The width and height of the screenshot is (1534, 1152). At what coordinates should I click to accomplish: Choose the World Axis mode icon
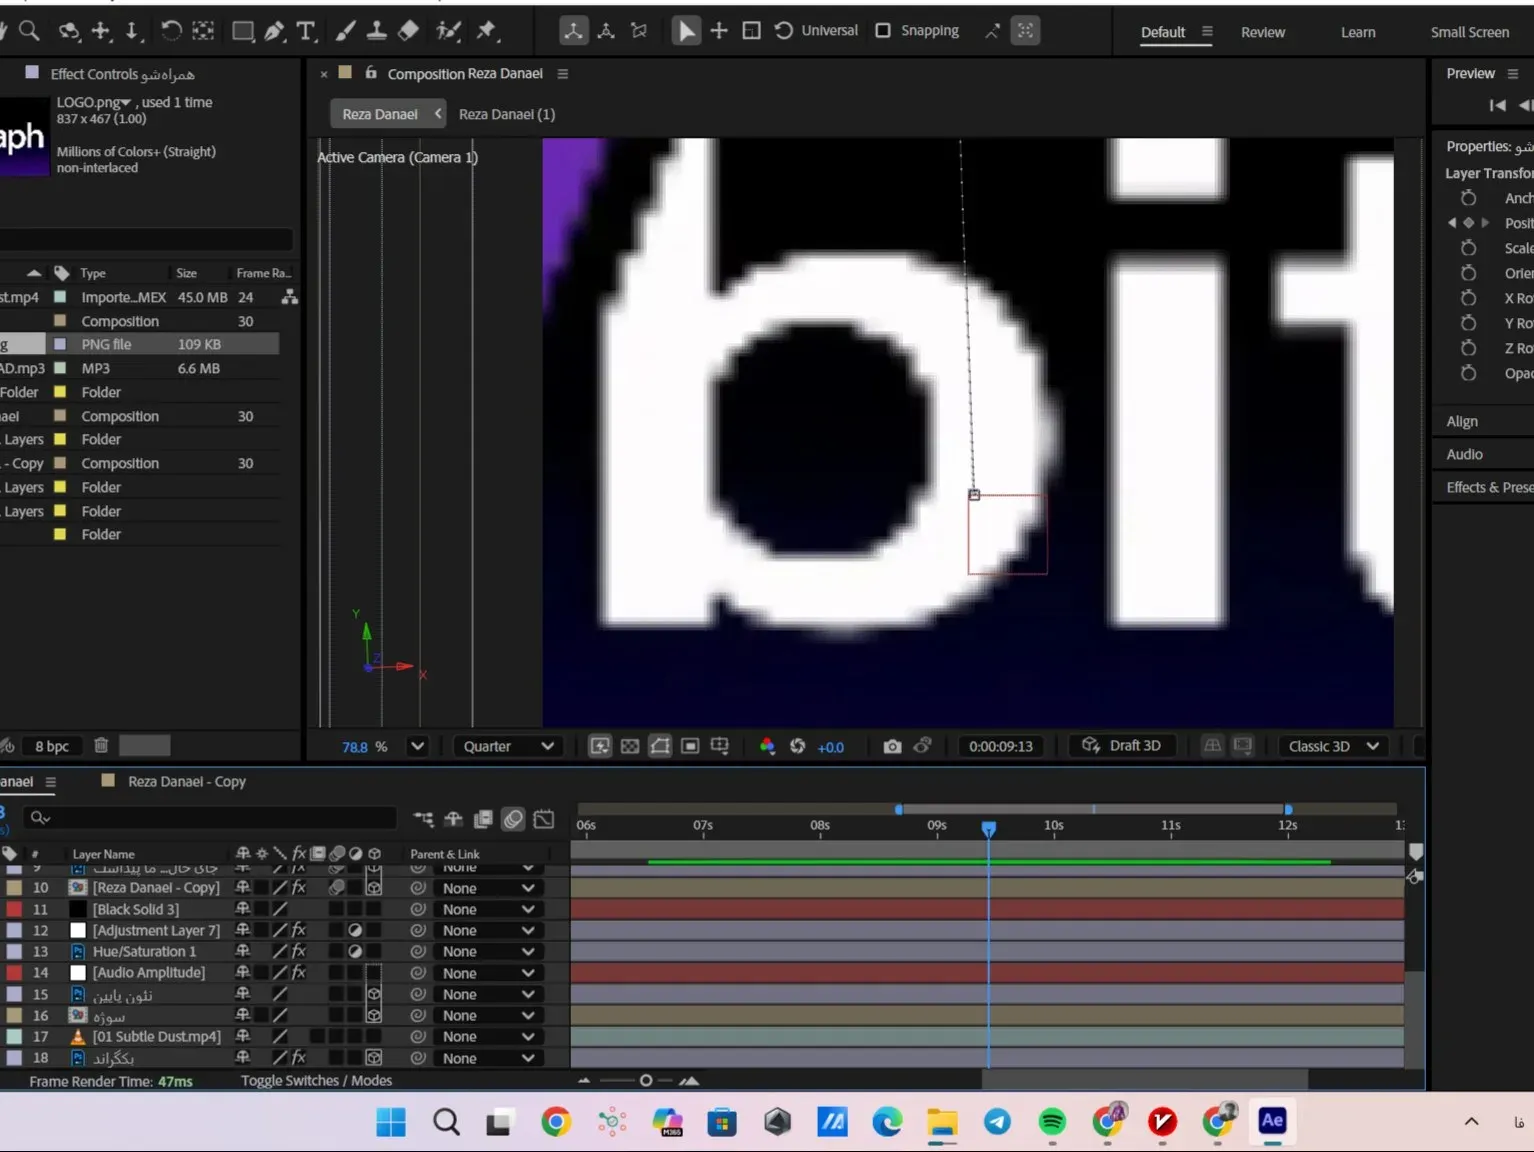point(606,31)
